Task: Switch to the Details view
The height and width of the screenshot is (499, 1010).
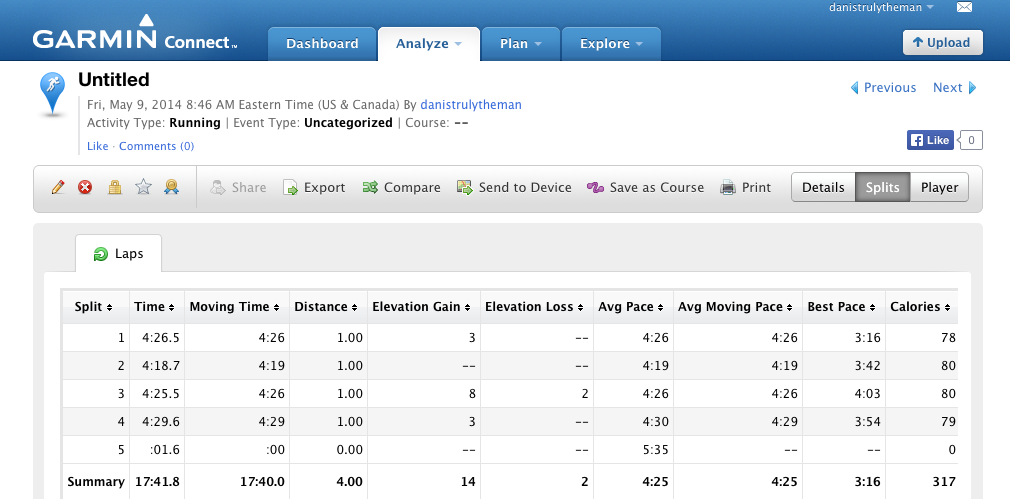Action: (x=823, y=187)
